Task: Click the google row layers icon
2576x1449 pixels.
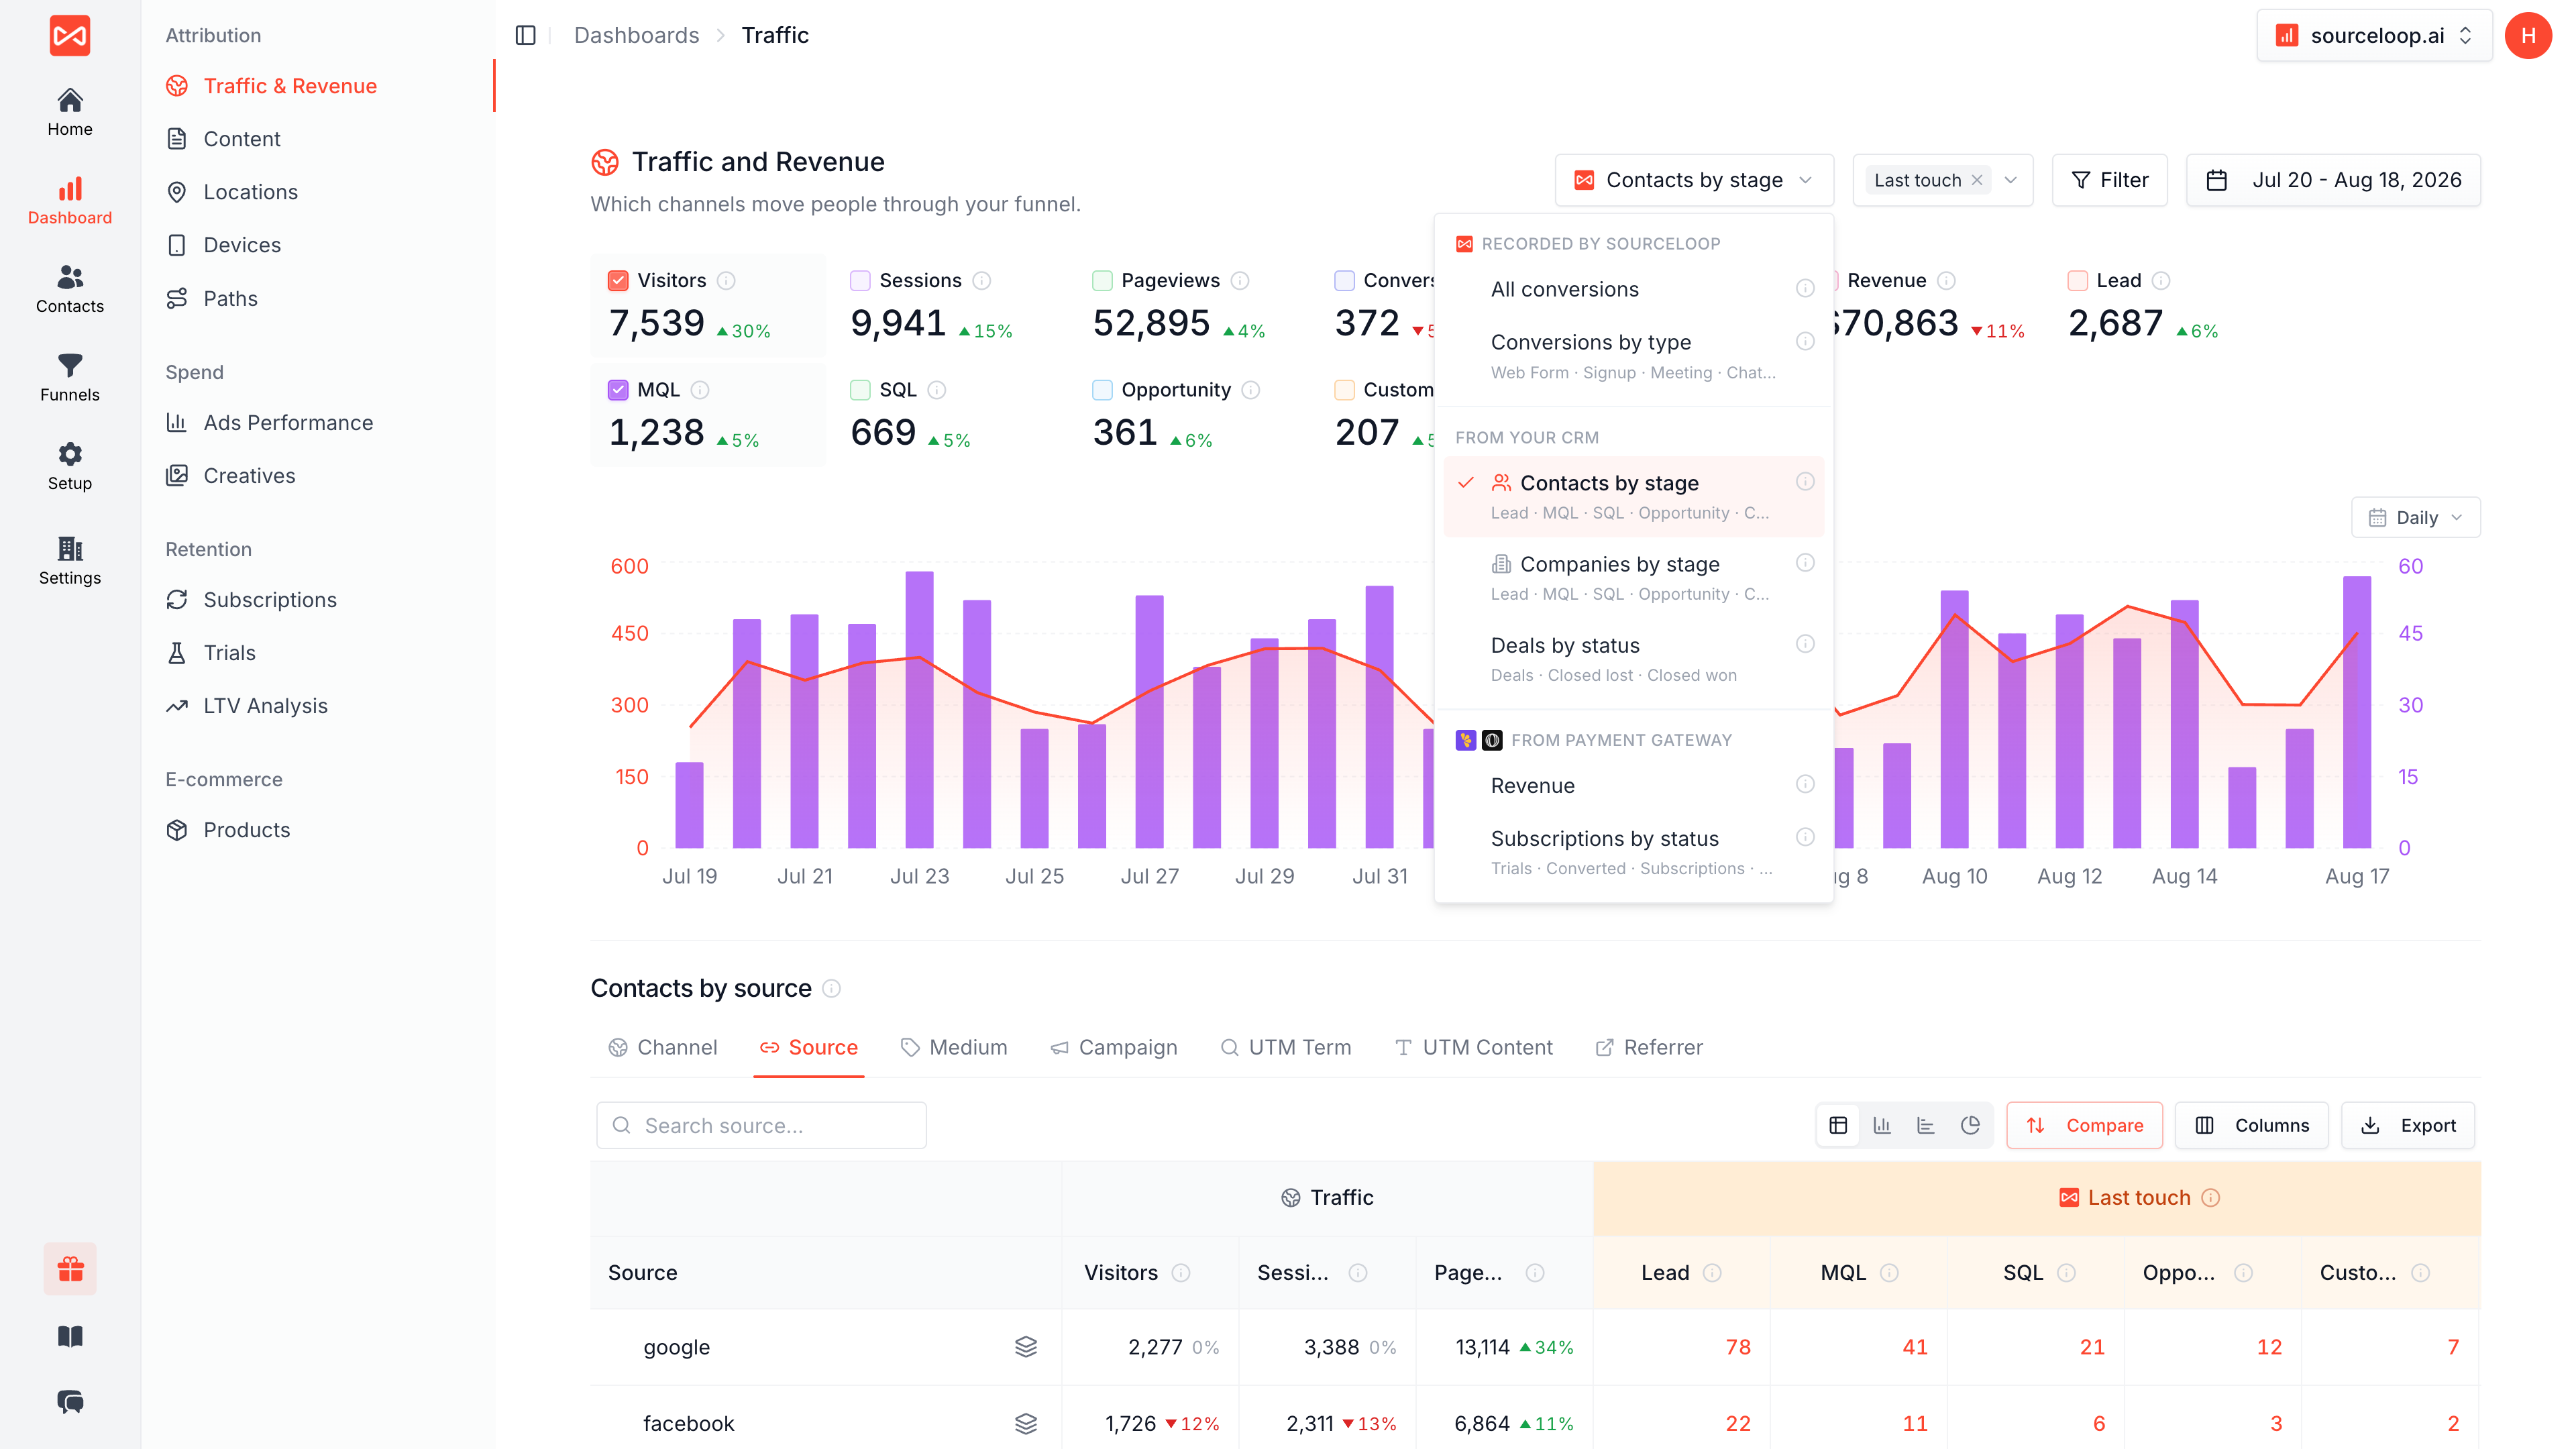Action: click(x=1026, y=1346)
